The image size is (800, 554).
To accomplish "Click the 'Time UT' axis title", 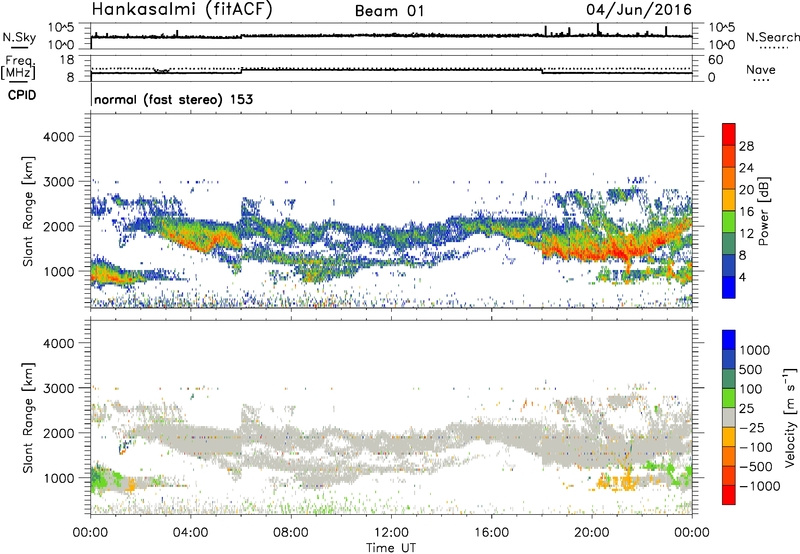I will [x=391, y=548].
